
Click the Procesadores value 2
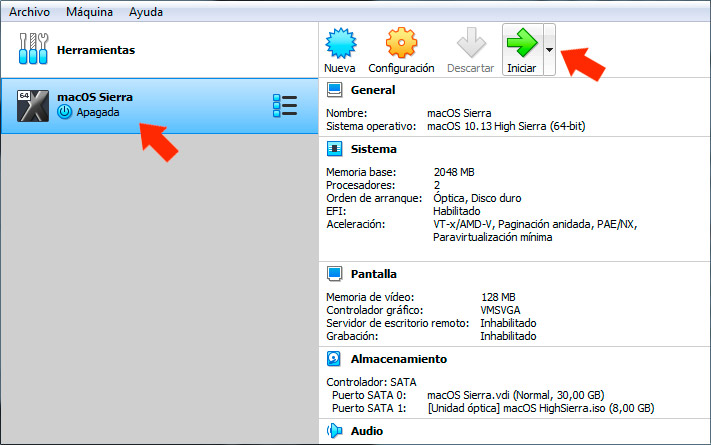[x=437, y=185]
